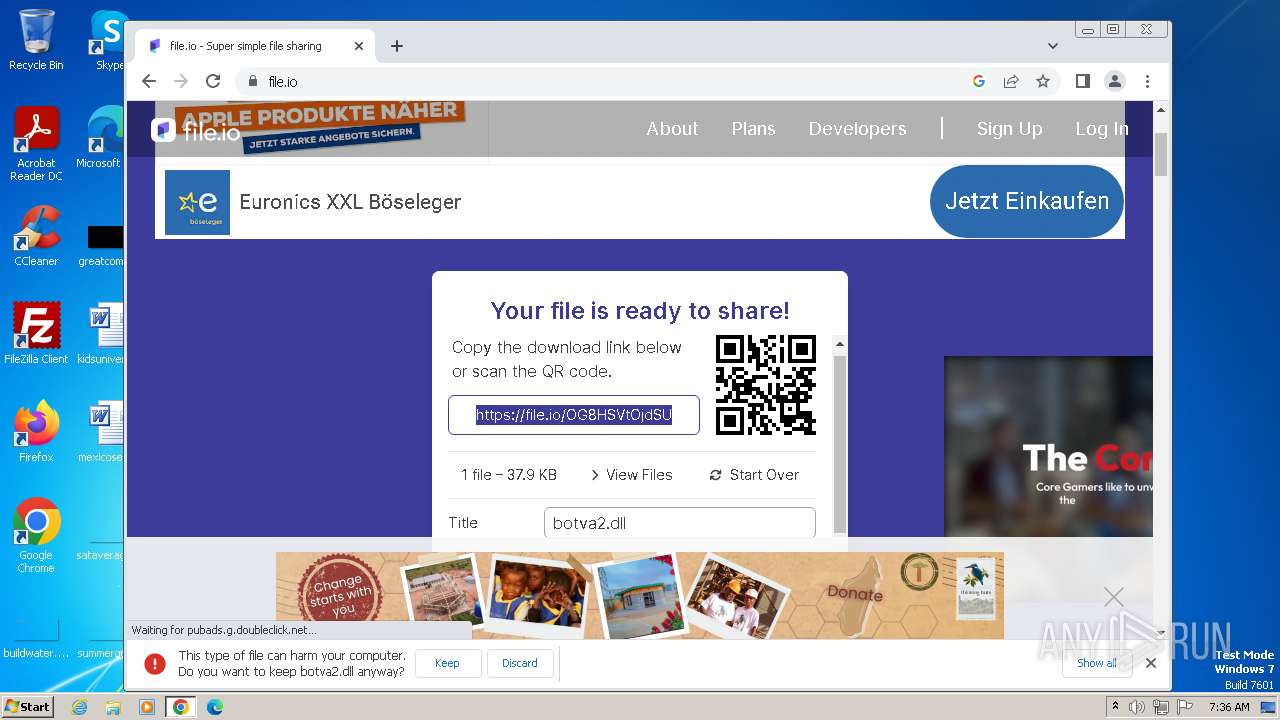Click the download warning icon
The image size is (1280, 720).
point(154,663)
